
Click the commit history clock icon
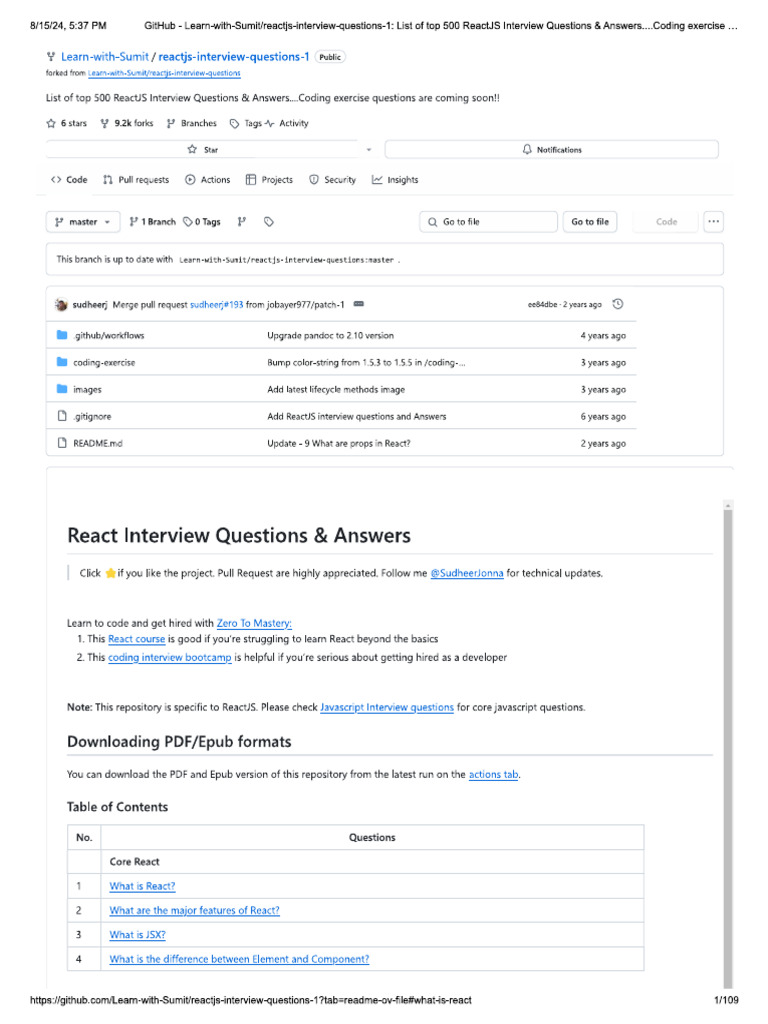tap(618, 304)
